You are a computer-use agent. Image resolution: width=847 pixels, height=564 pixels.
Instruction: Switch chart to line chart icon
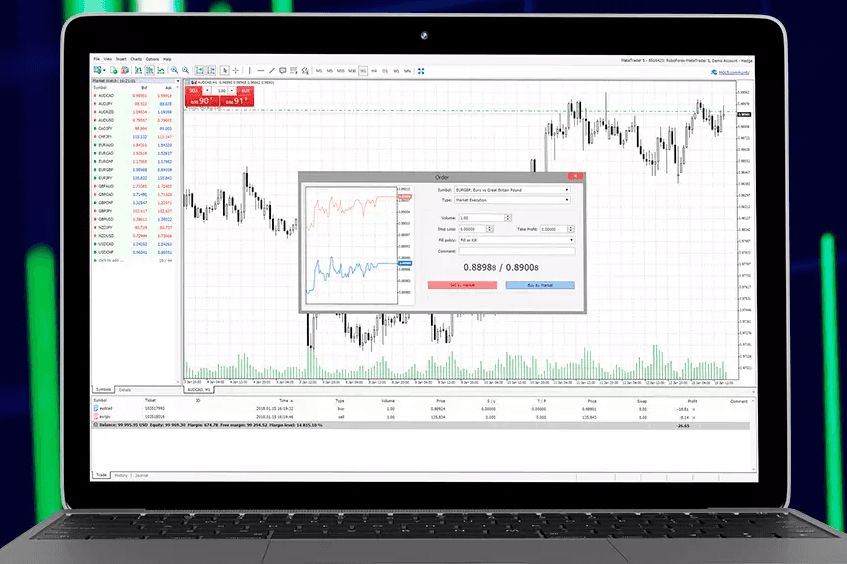161,70
